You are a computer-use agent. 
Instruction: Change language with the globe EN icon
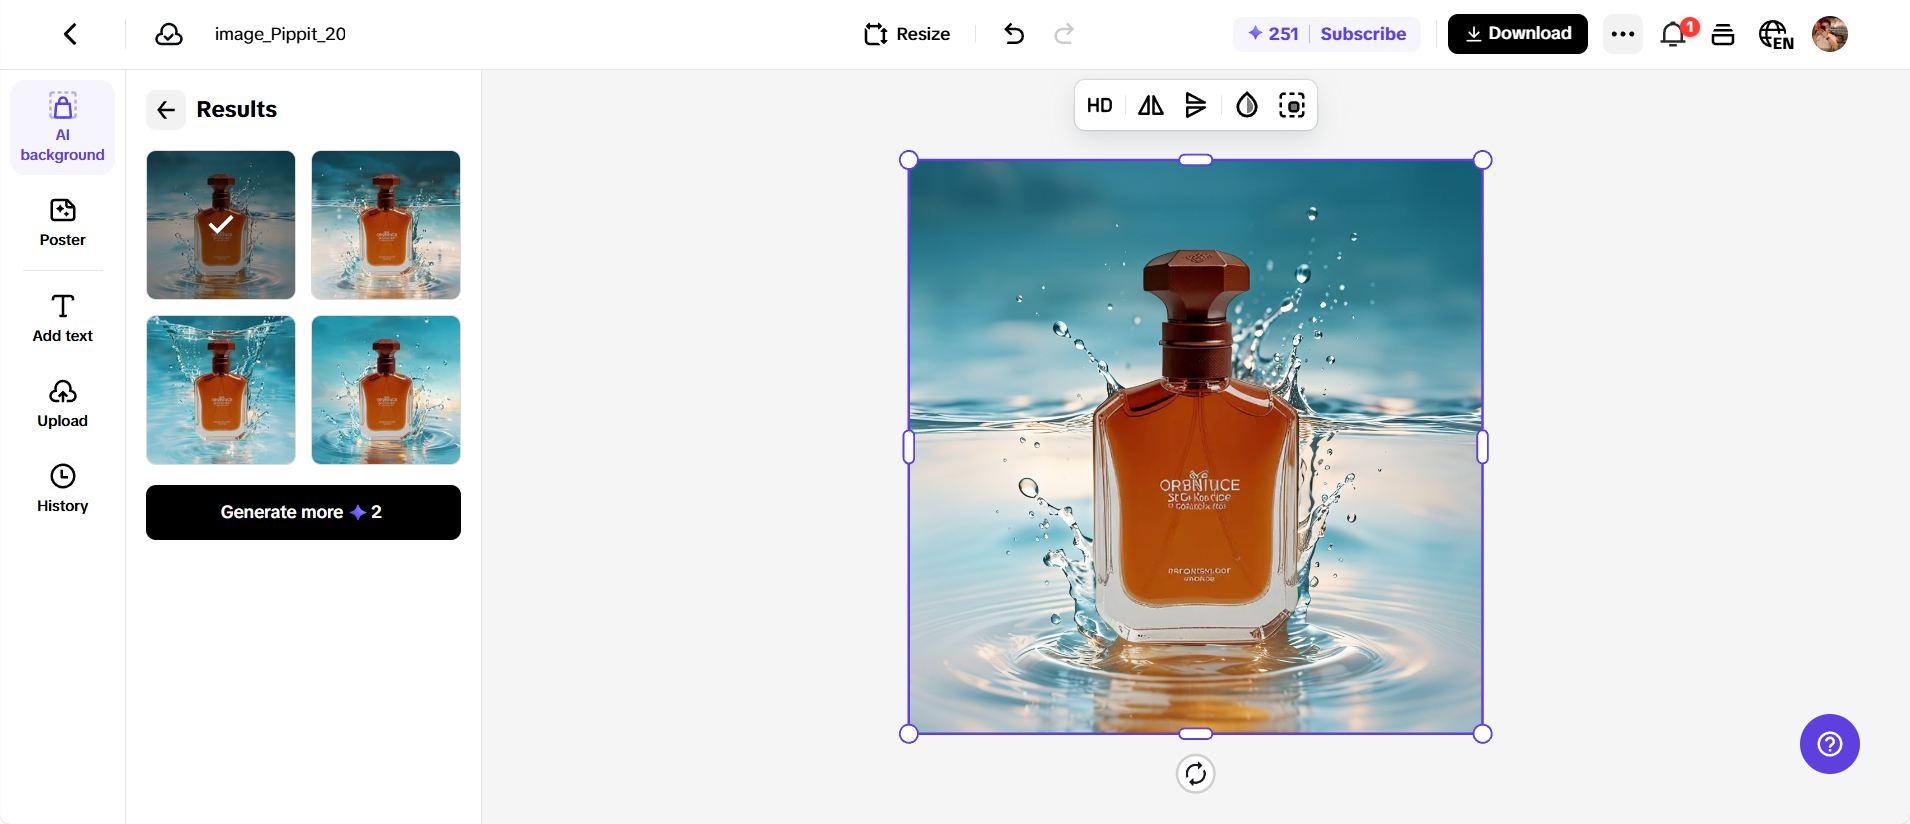(x=1776, y=34)
